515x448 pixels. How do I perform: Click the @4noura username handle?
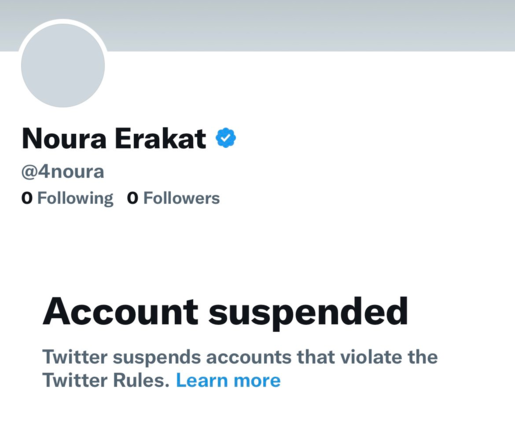tap(63, 172)
